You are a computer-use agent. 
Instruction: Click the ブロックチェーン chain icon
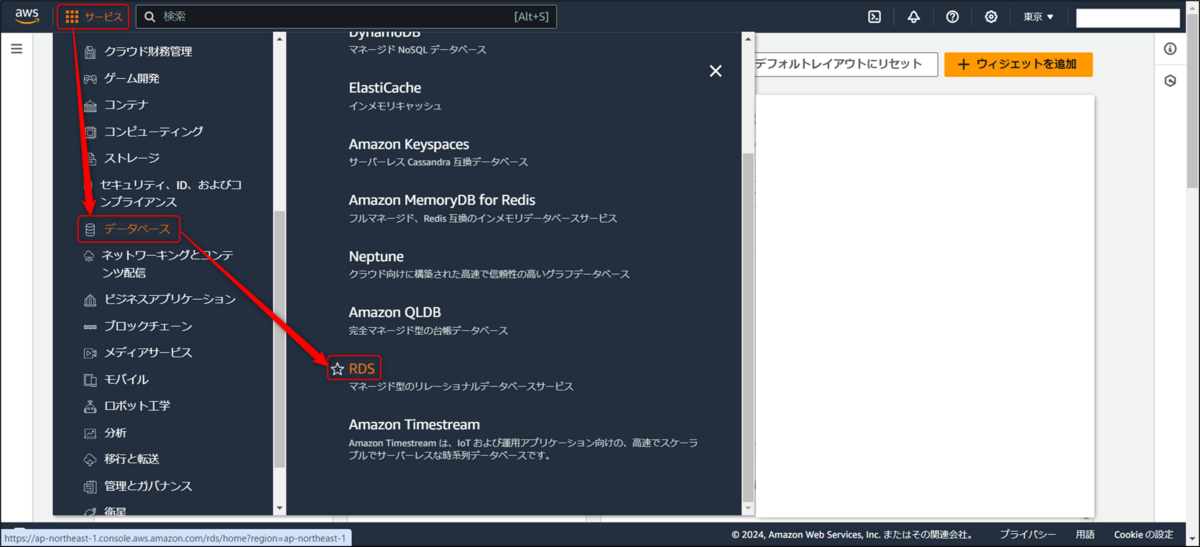[x=90, y=326]
